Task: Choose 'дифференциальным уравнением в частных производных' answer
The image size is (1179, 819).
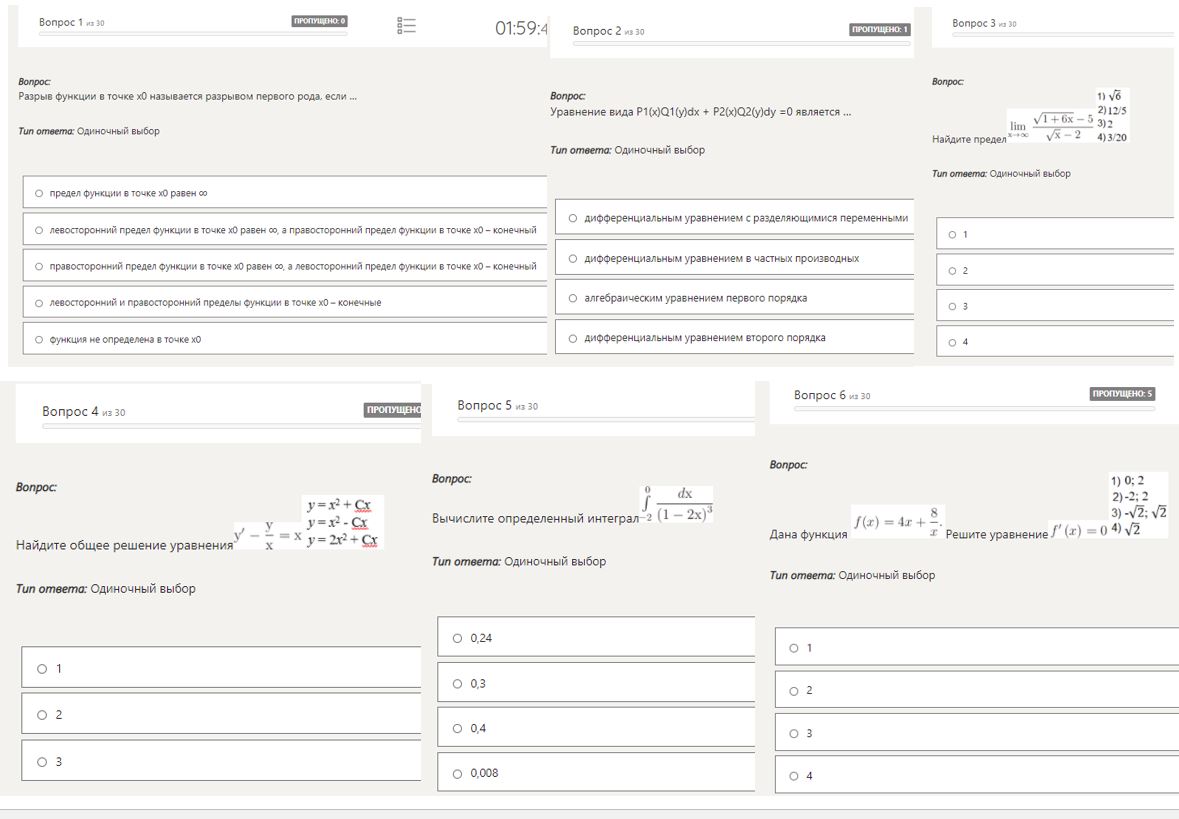Action: point(573,259)
